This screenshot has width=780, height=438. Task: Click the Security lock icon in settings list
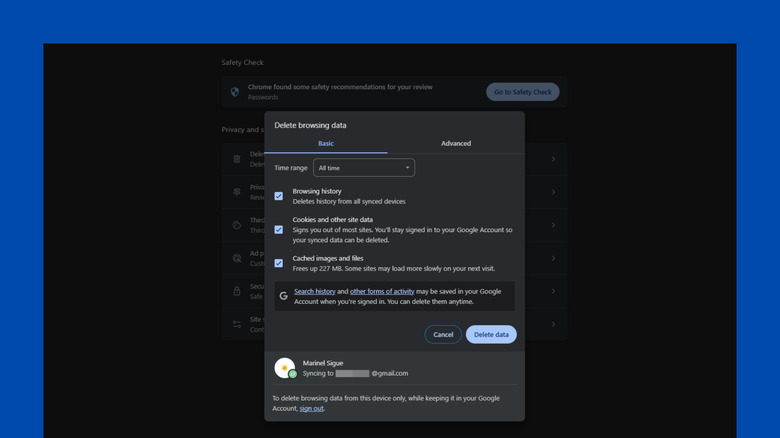237,291
